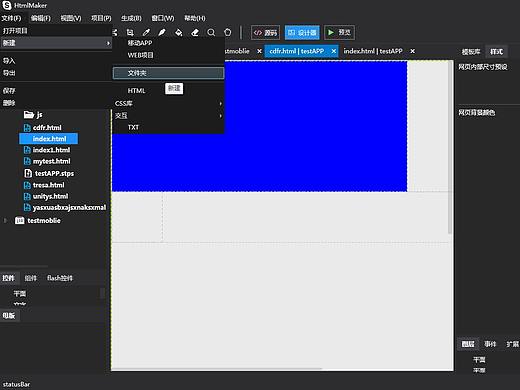520x390 pixels.
Task: Click the 排版 section header
Action: [x=9, y=315]
